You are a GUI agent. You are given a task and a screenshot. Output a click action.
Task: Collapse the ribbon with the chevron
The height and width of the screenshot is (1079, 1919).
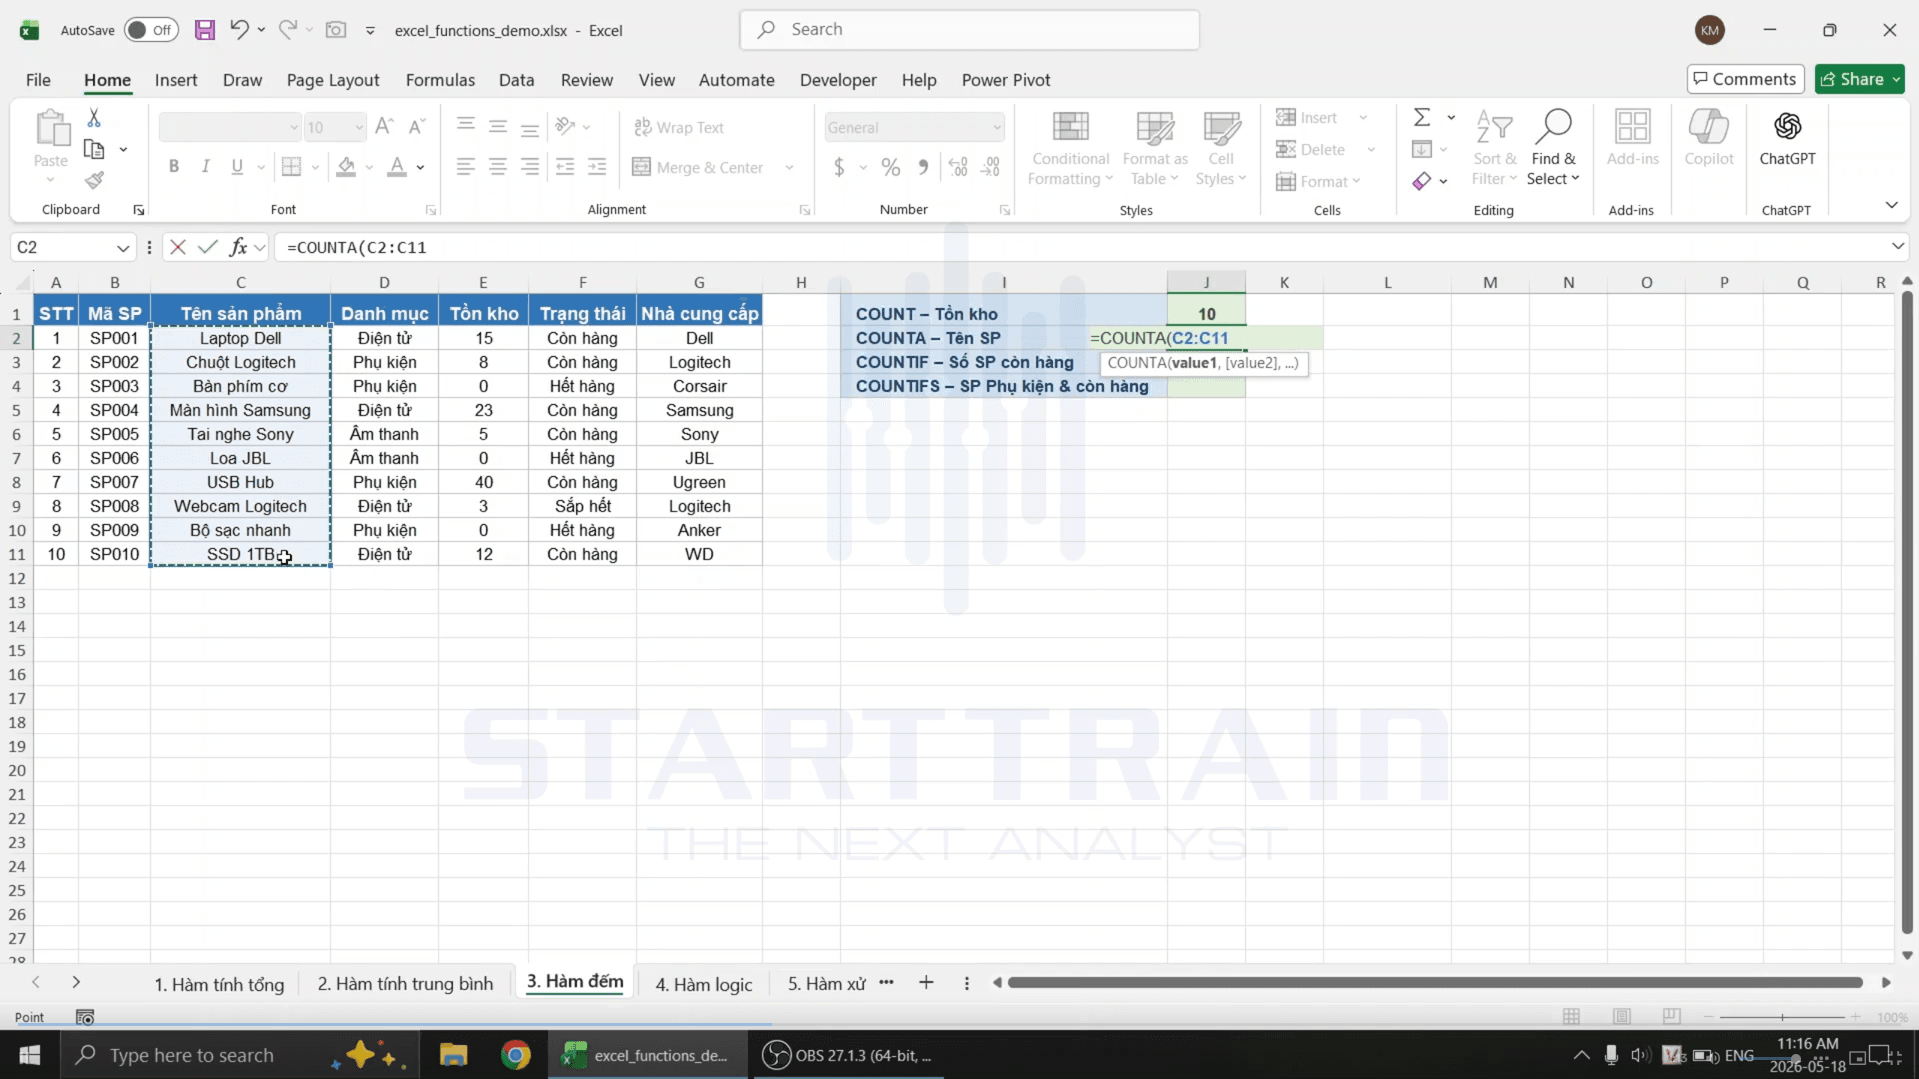click(x=1891, y=205)
